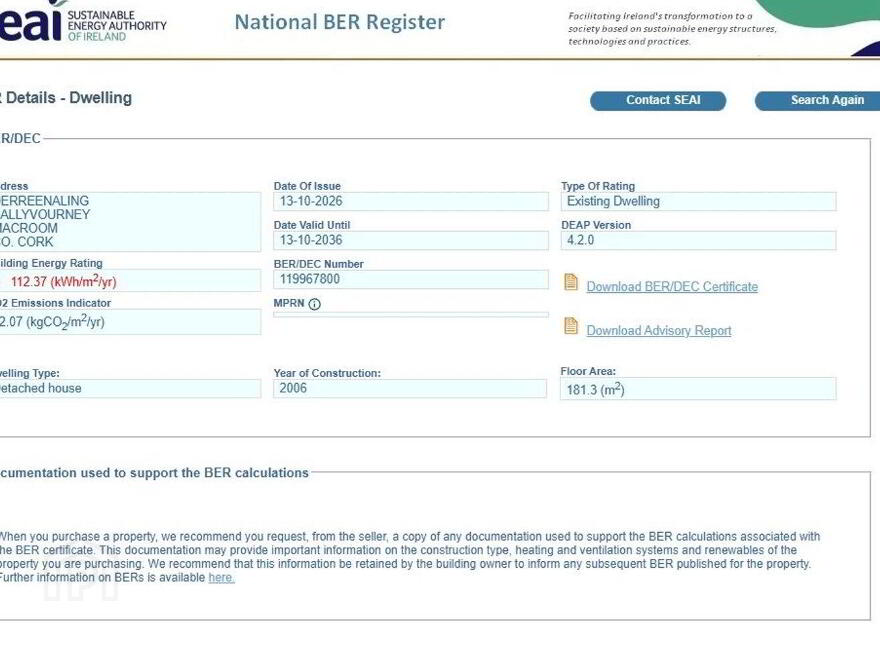The height and width of the screenshot is (645, 880).
Task: Click the Address text box
Action: [130, 222]
